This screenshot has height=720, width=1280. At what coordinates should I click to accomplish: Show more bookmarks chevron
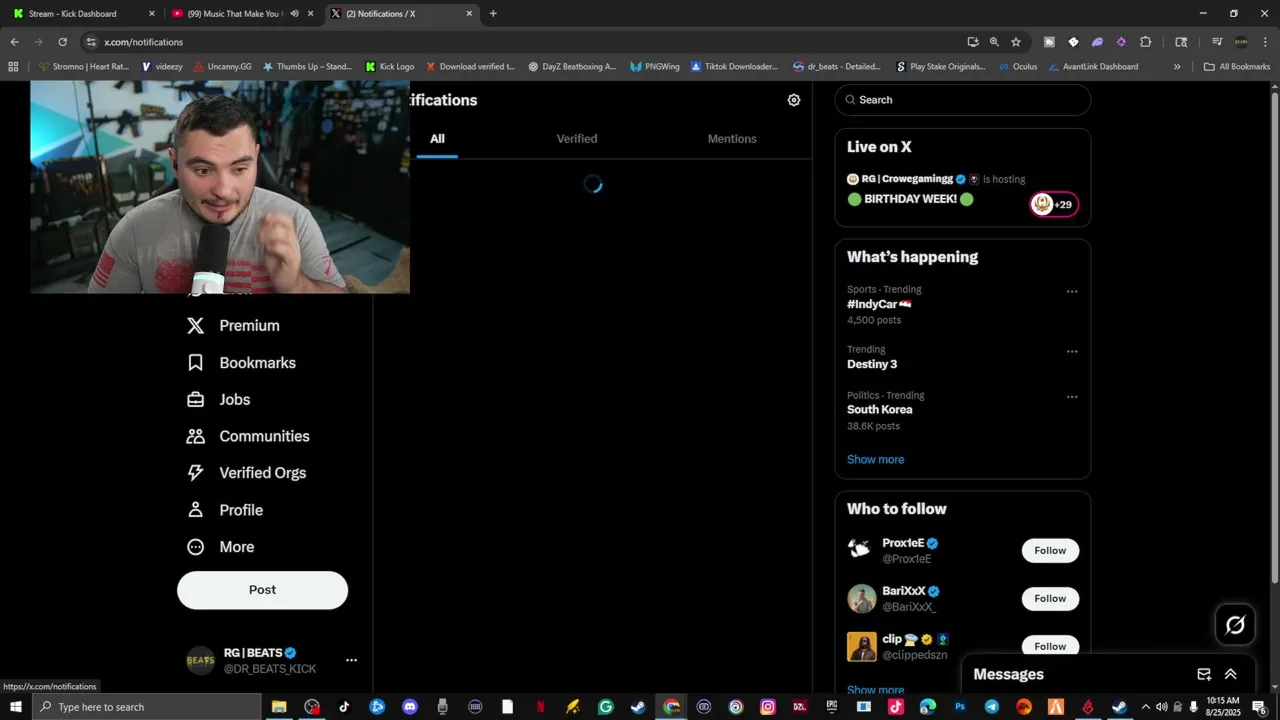coord(1177,67)
